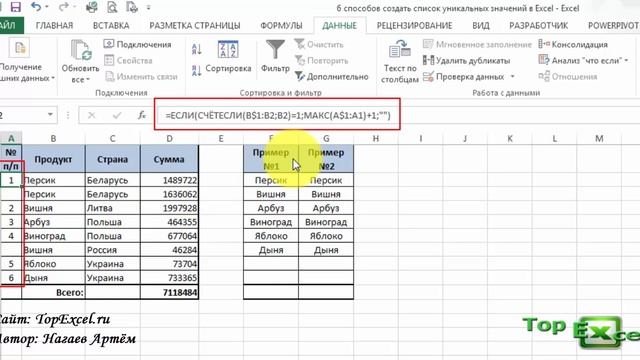The width and height of the screenshot is (640, 360).
Task: Select column H header
Action: (376, 139)
